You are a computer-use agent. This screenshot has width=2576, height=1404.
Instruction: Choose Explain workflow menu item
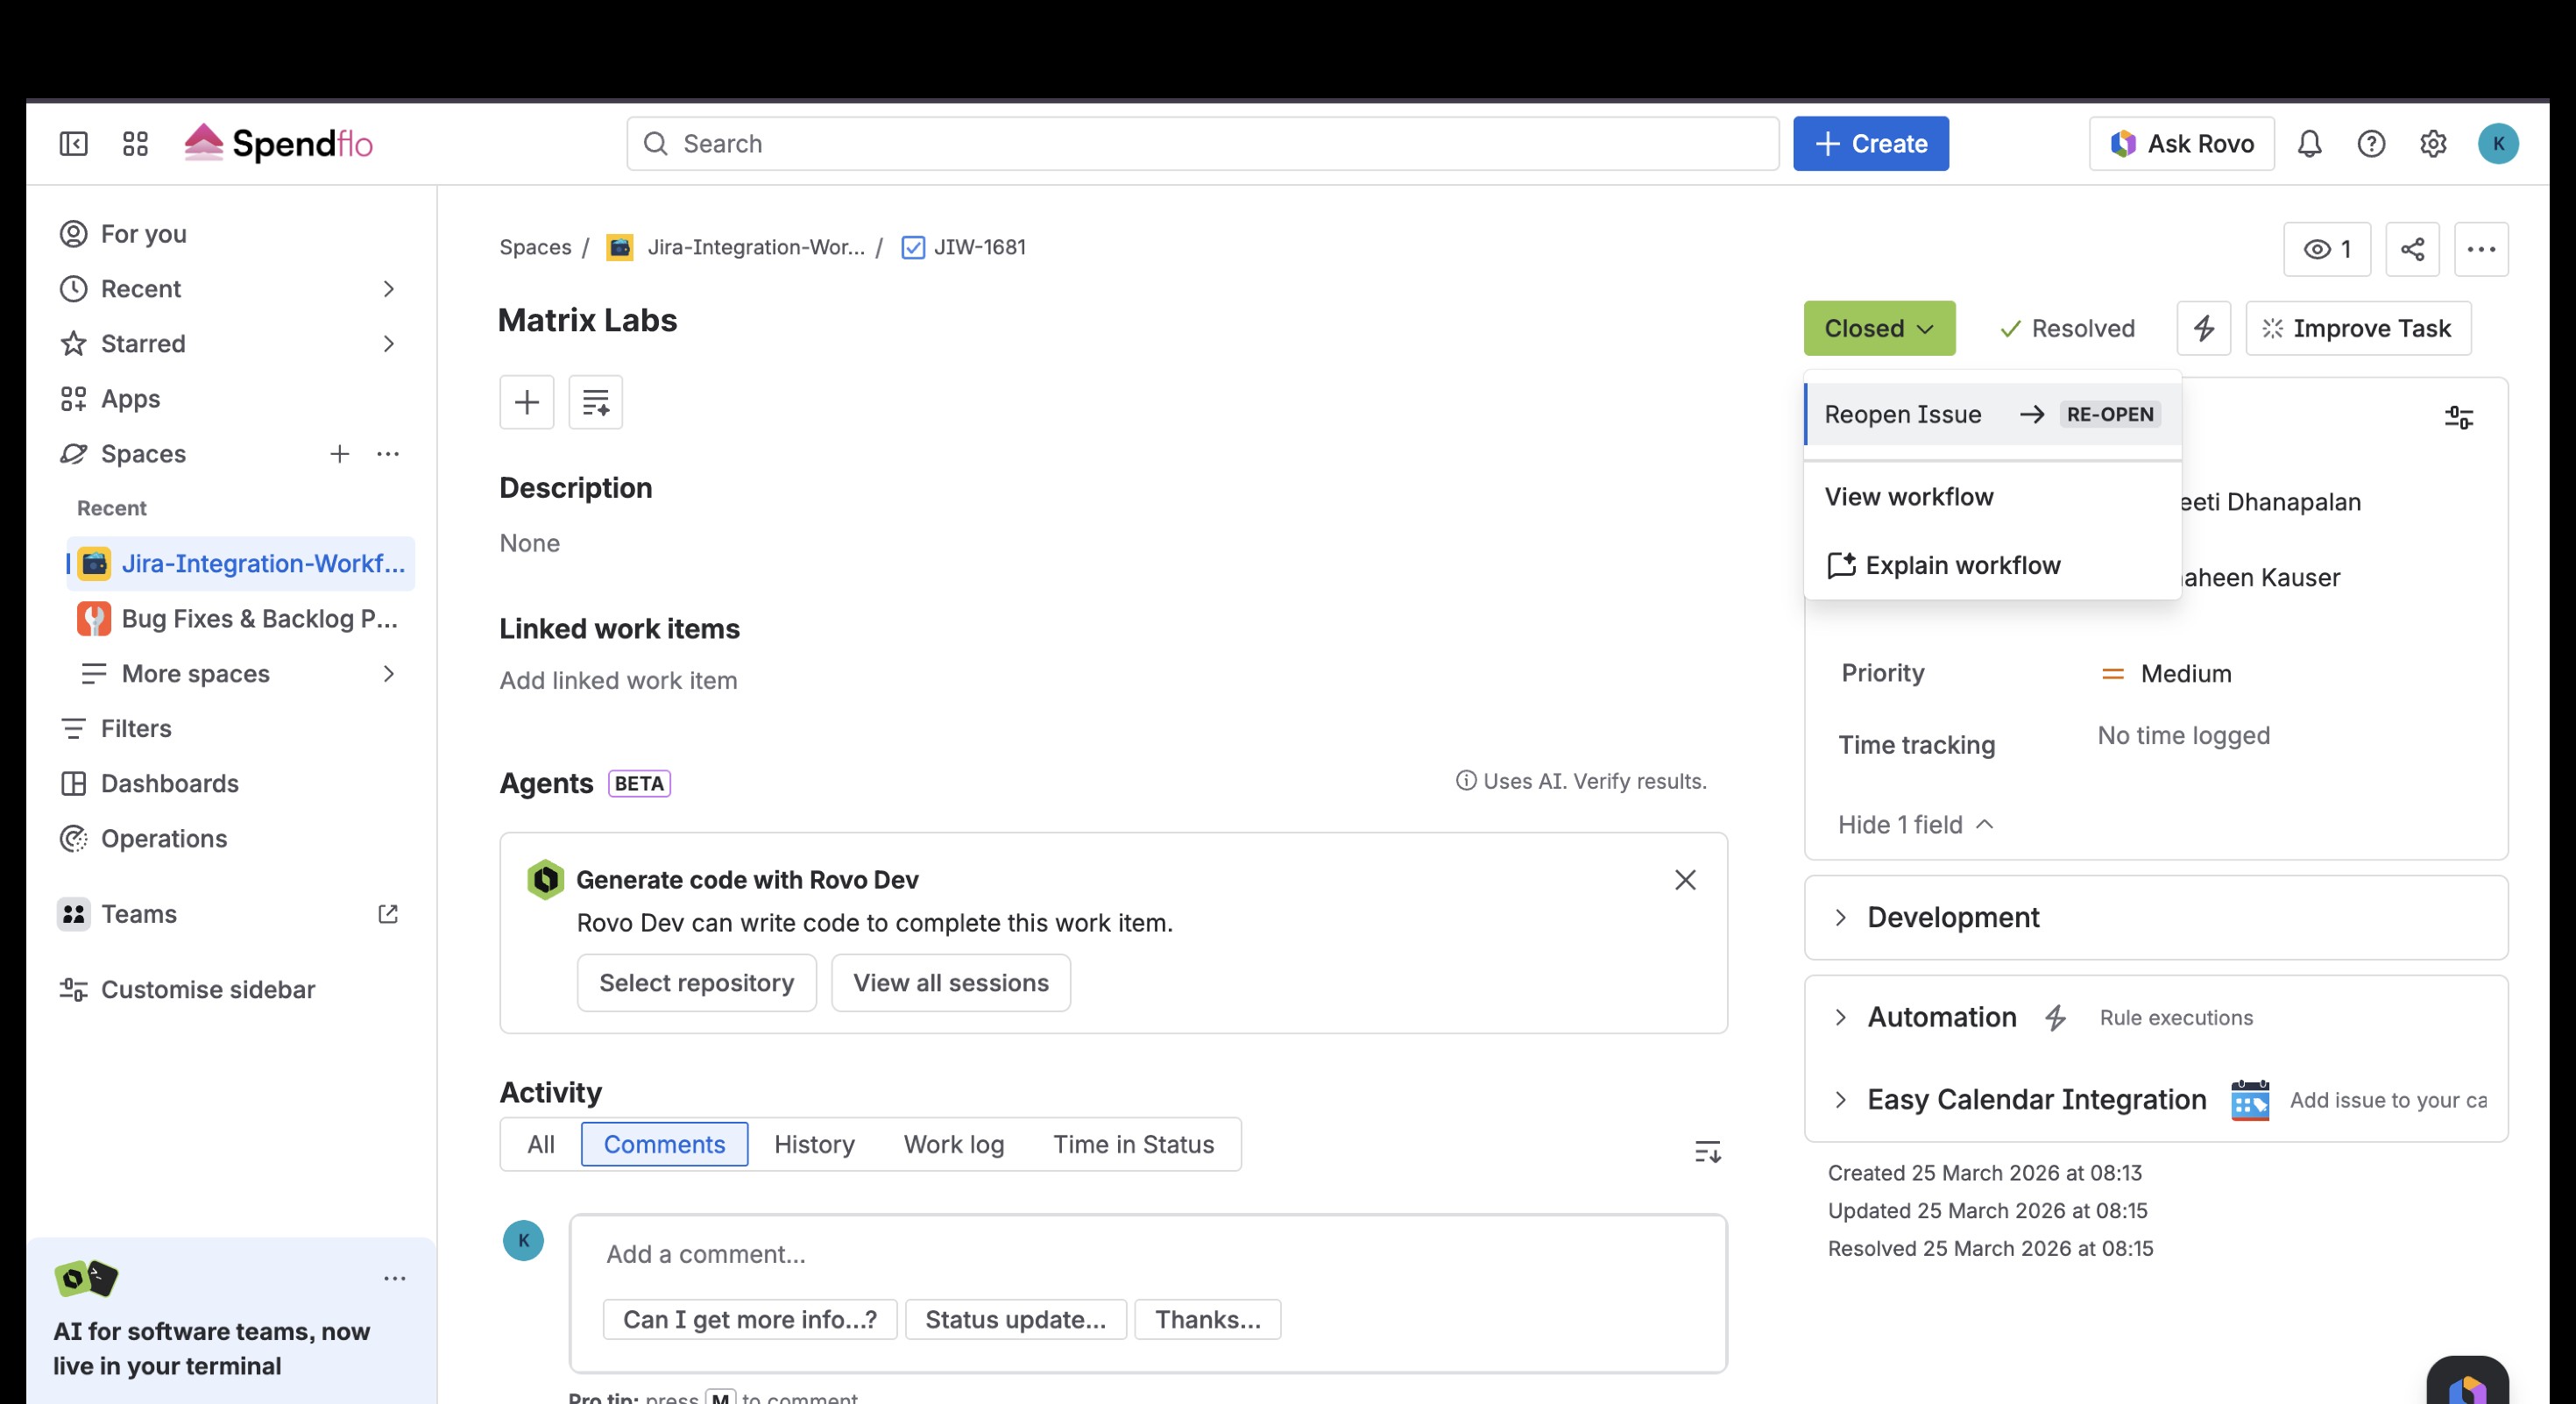point(1992,565)
